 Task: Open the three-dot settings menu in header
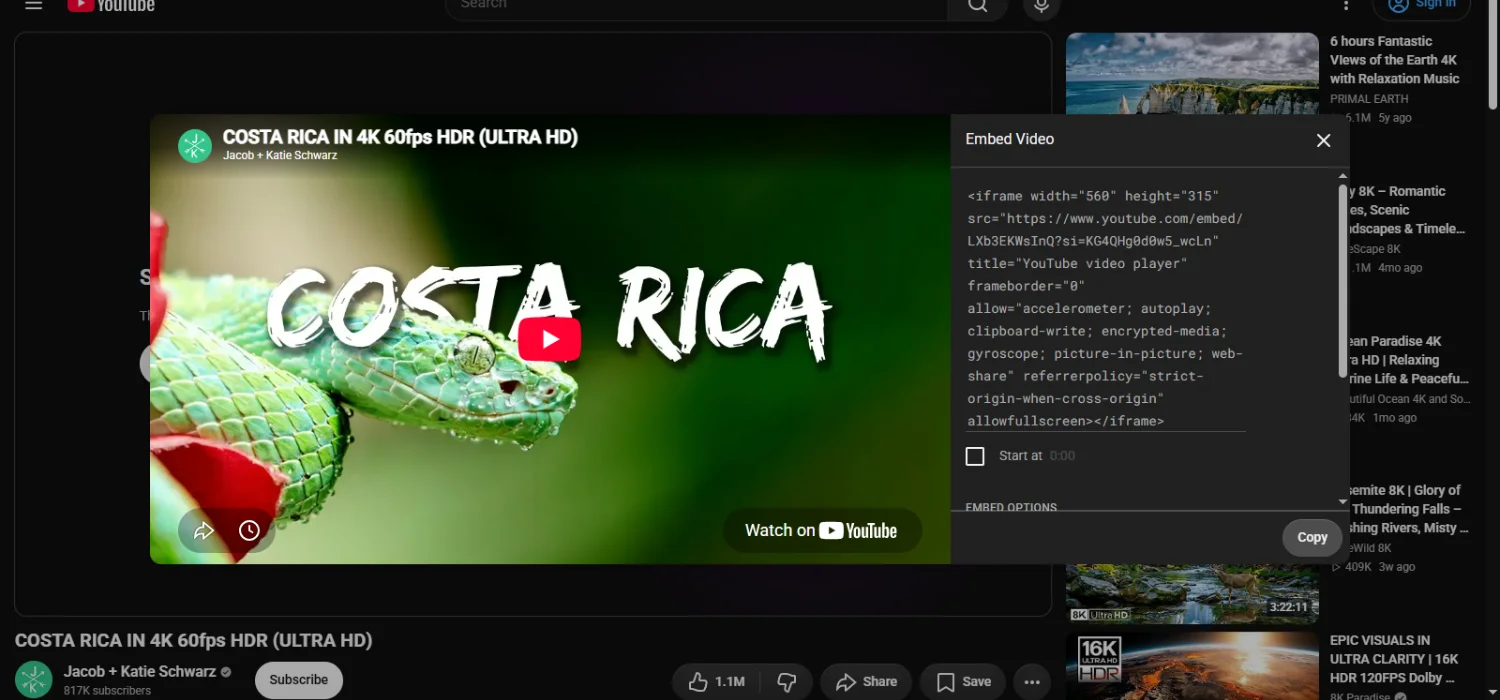pyautogui.click(x=1346, y=5)
